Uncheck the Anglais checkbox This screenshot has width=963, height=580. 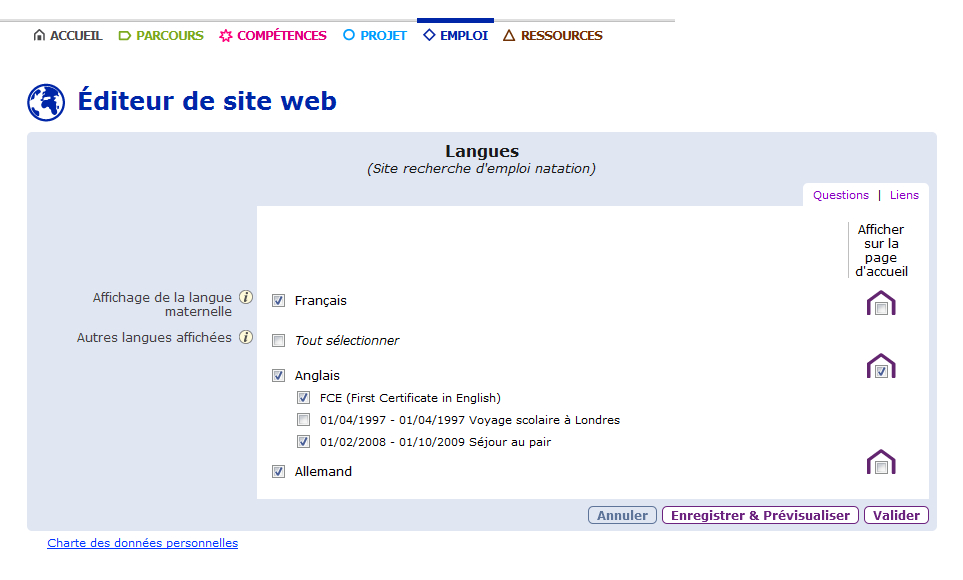point(279,375)
